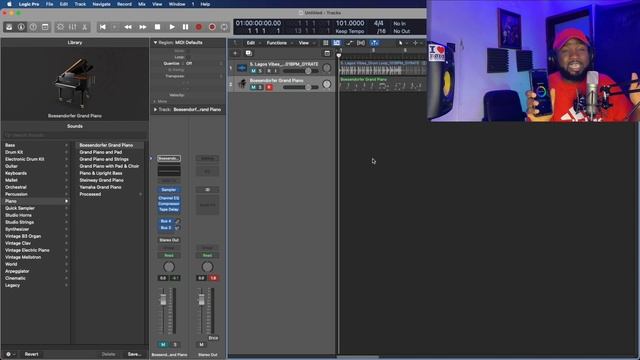Click the Bnce button on the Stereo Out strip

coord(213,338)
